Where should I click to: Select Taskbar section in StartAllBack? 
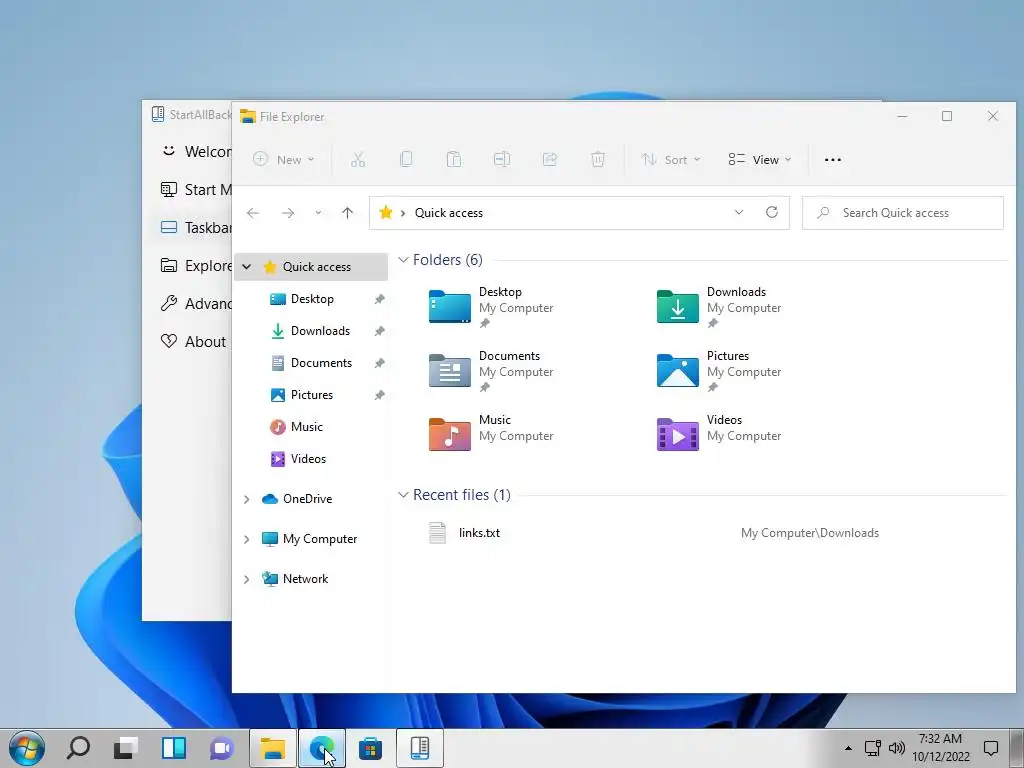pyautogui.click(x=195, y=227)
